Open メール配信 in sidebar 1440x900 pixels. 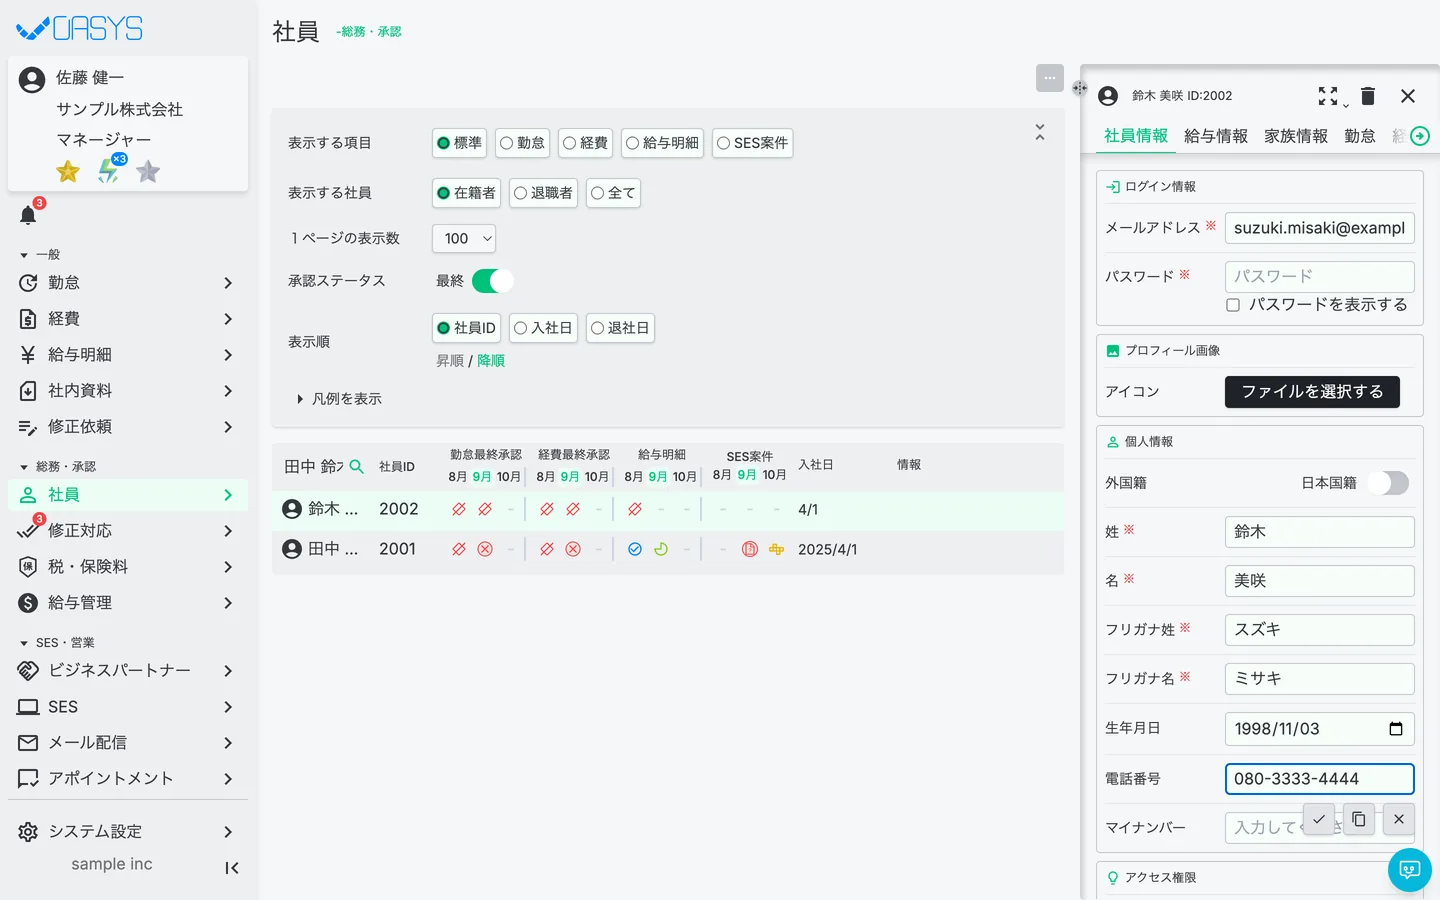[x=128, y=743]
